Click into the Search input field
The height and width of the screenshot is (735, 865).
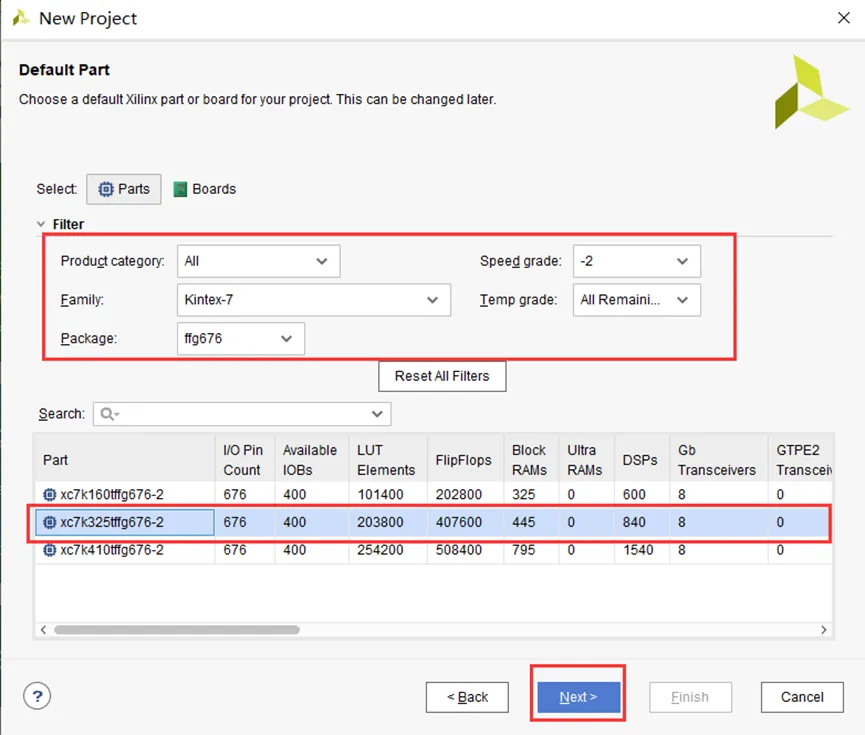243,414
